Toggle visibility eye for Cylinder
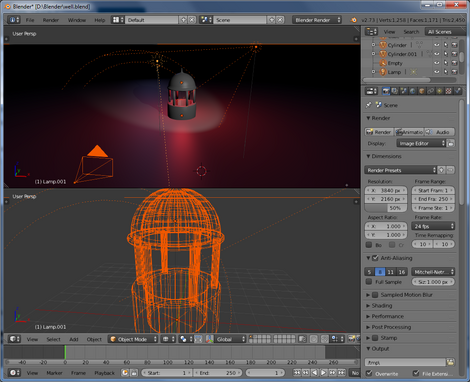Screen dimensions: 470x382 pyautogui.click(x=437, y=45)
